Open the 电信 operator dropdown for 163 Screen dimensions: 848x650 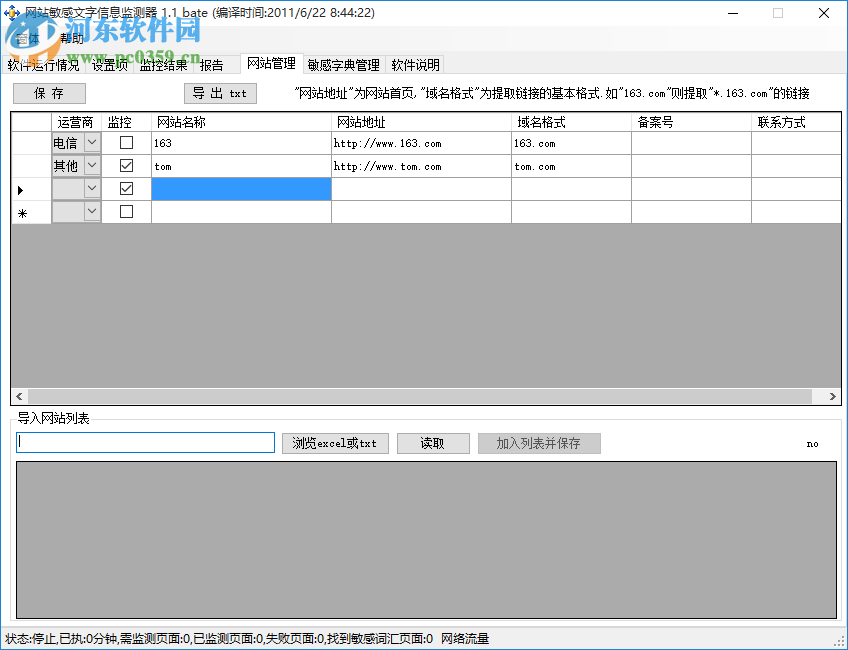point(90,142)
